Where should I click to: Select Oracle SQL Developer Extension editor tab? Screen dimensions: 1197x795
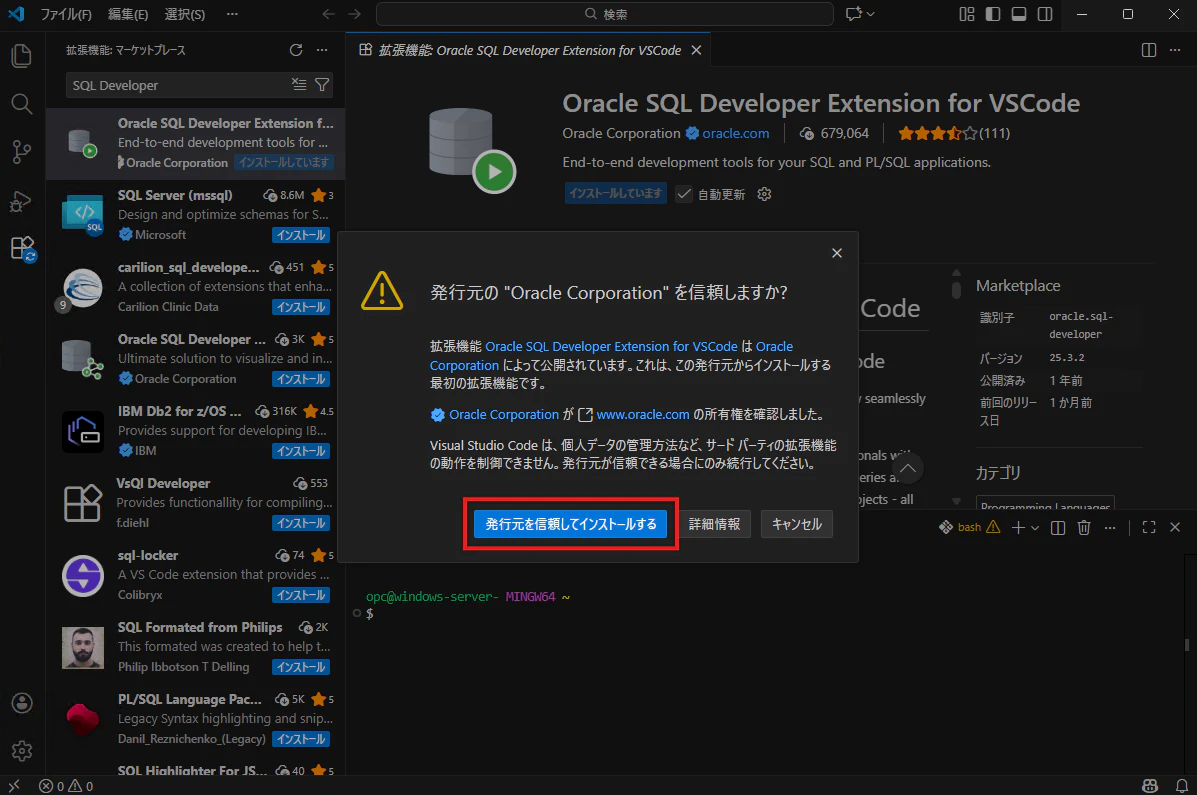(x=528, y=50)
